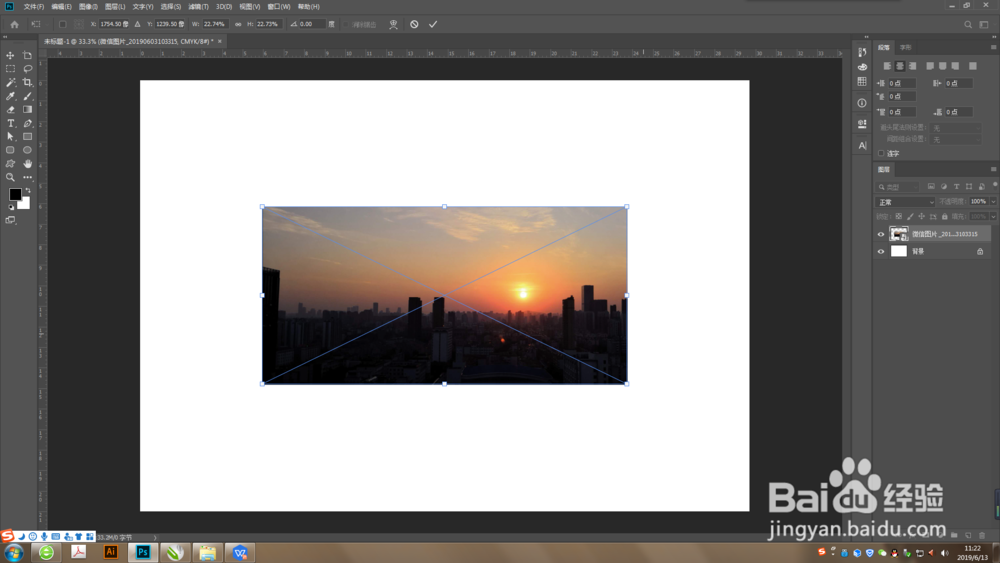Switch between free transform and warp mode

393,24
